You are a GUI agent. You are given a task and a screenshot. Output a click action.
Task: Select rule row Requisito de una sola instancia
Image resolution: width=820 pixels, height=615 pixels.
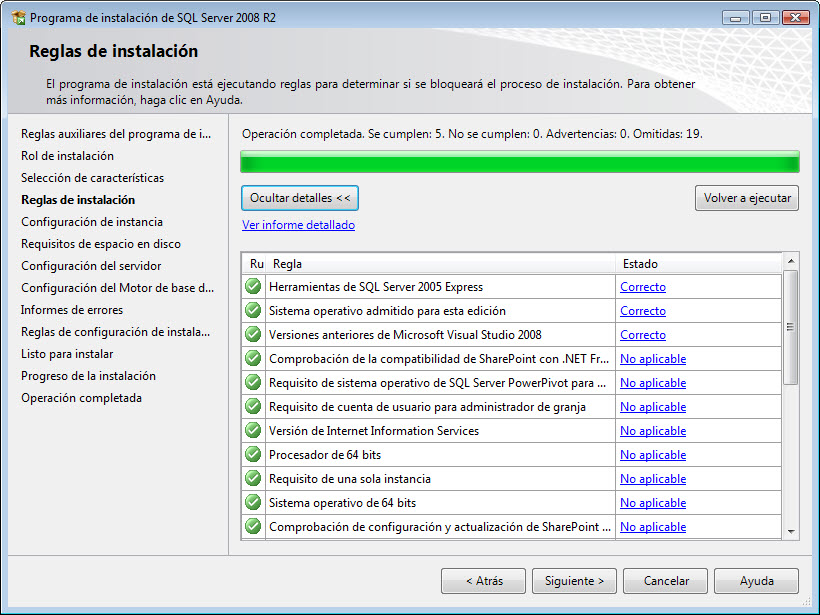tap(512, 479)
